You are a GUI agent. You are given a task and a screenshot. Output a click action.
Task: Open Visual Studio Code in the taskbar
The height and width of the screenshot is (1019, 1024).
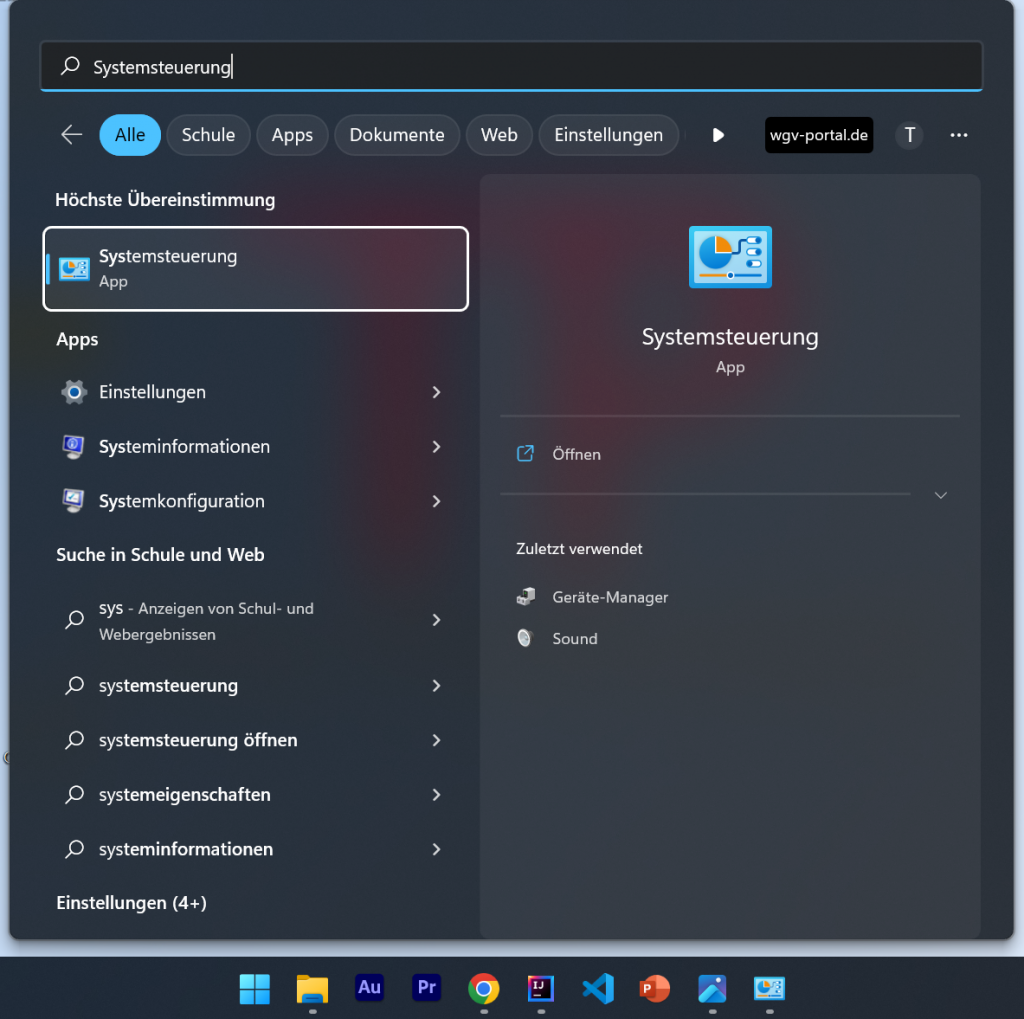pos(598,988)
